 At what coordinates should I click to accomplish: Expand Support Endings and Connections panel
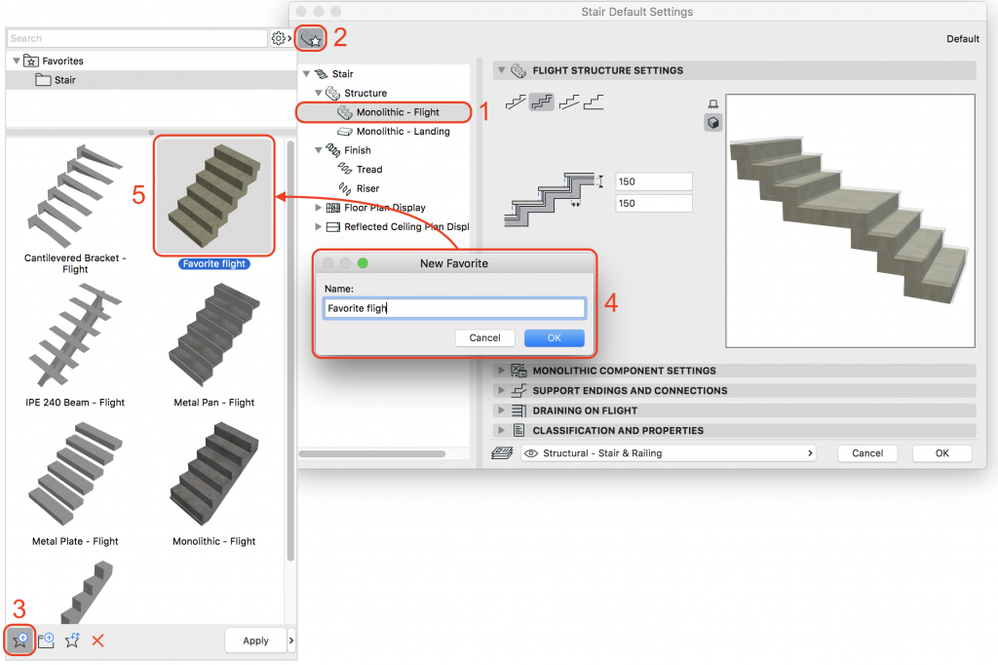(502, 390)
